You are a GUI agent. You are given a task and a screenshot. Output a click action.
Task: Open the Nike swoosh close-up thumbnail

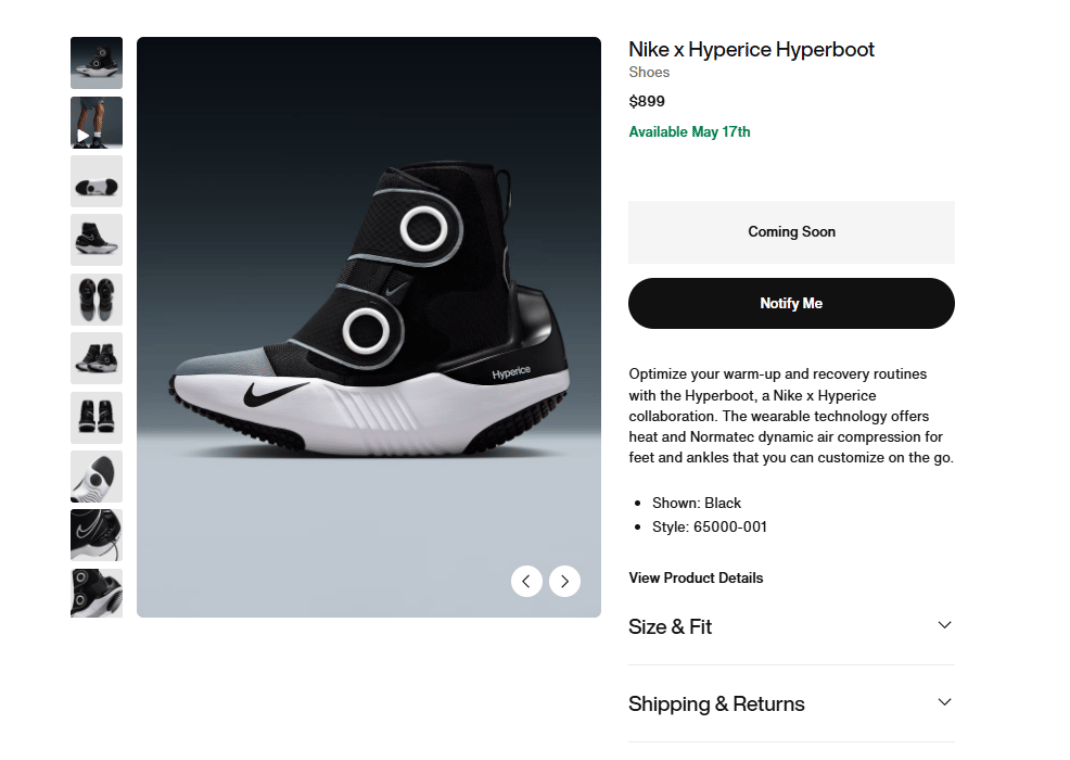[96, 535]
